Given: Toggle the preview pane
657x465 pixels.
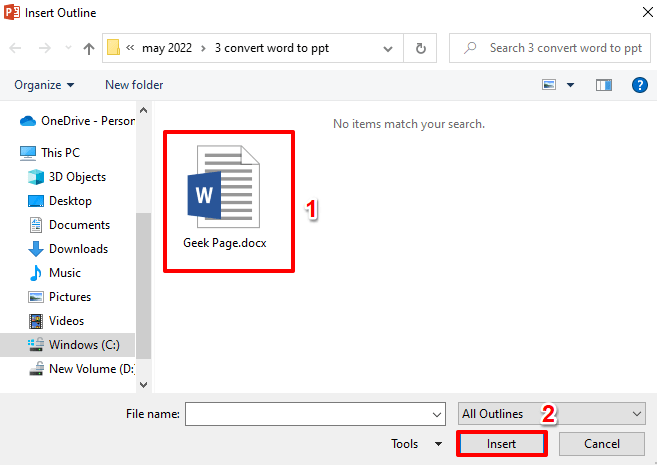Looking at the screenshot, I should point(604,85).
